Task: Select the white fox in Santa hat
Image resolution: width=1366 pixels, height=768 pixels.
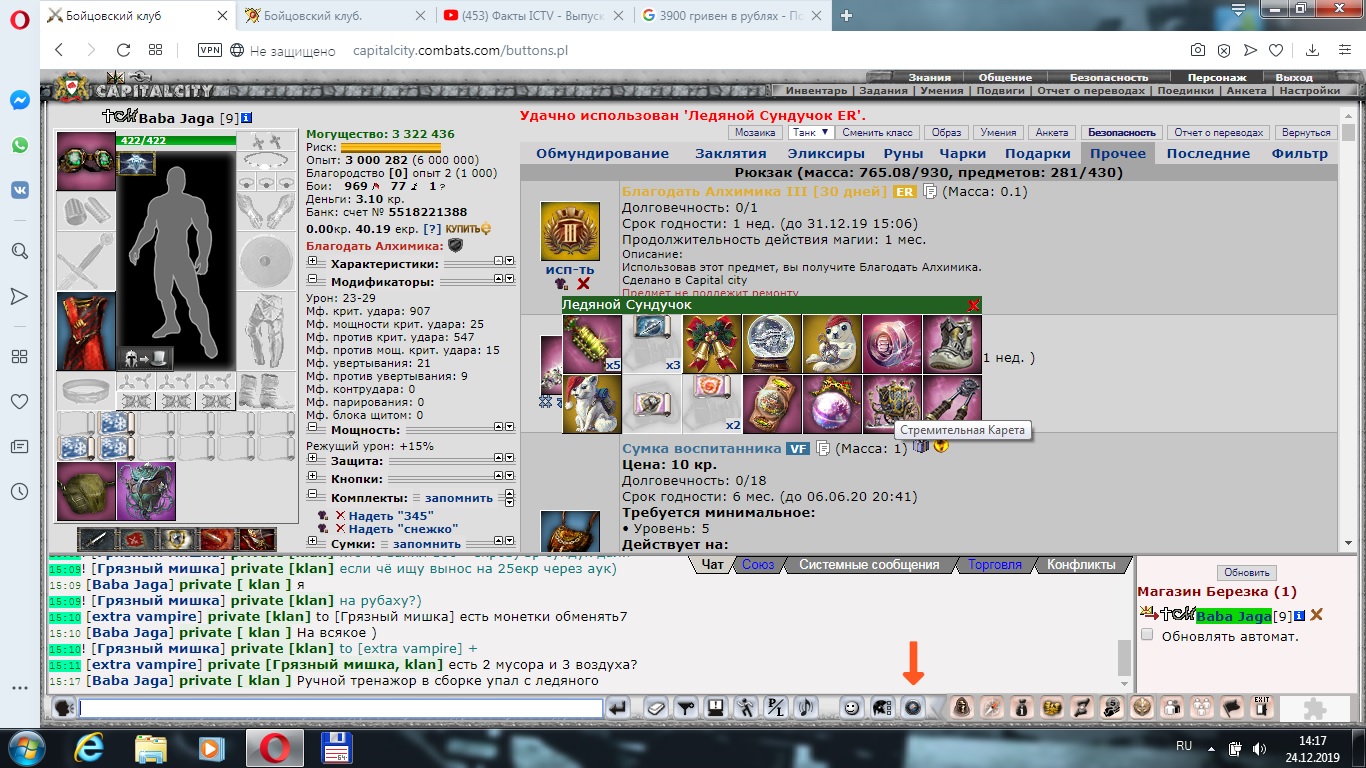Action: coord(592,404)
